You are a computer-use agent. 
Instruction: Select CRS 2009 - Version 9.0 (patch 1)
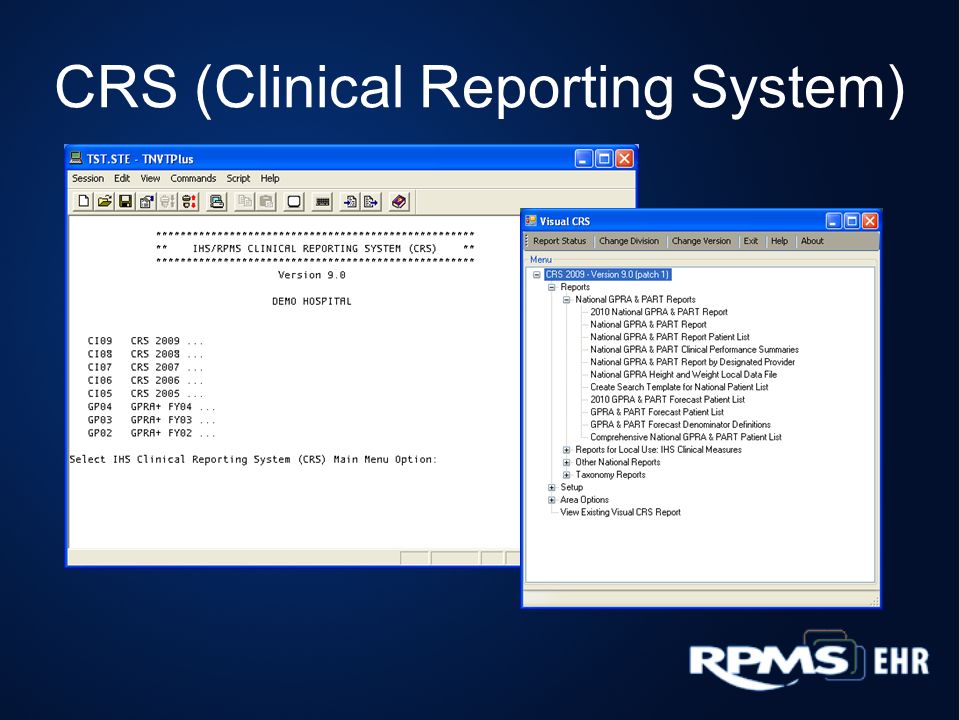tap(607, 274)
